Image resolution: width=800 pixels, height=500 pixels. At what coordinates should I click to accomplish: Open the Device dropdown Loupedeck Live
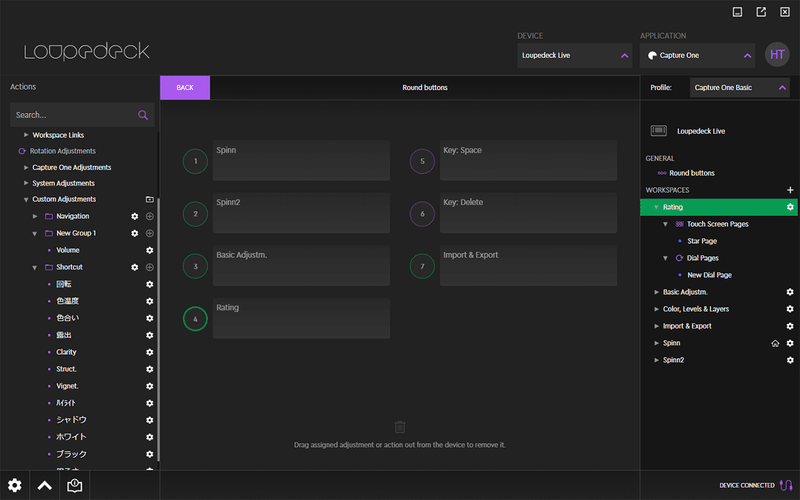(x=574, y=55)
